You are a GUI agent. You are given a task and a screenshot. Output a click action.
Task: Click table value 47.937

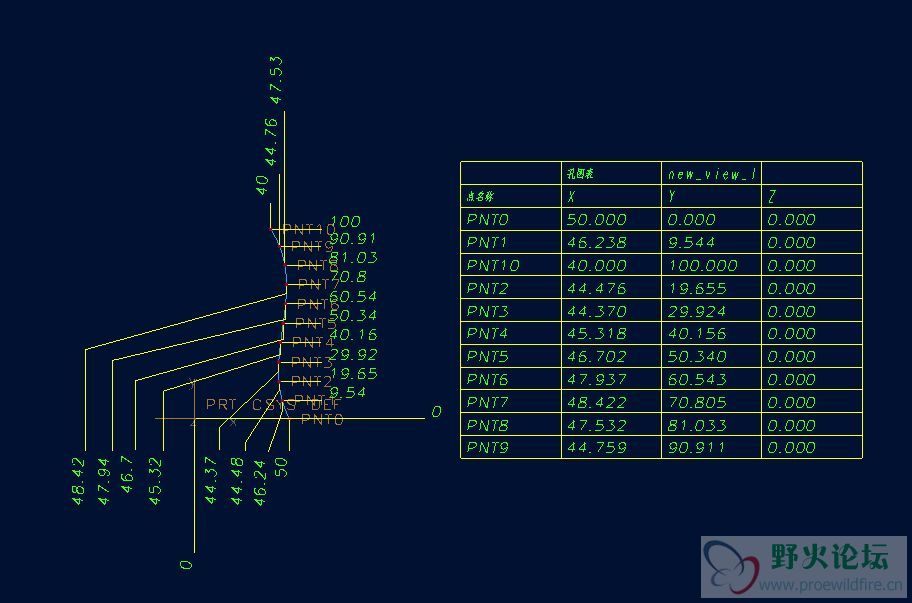pos(596,380)
